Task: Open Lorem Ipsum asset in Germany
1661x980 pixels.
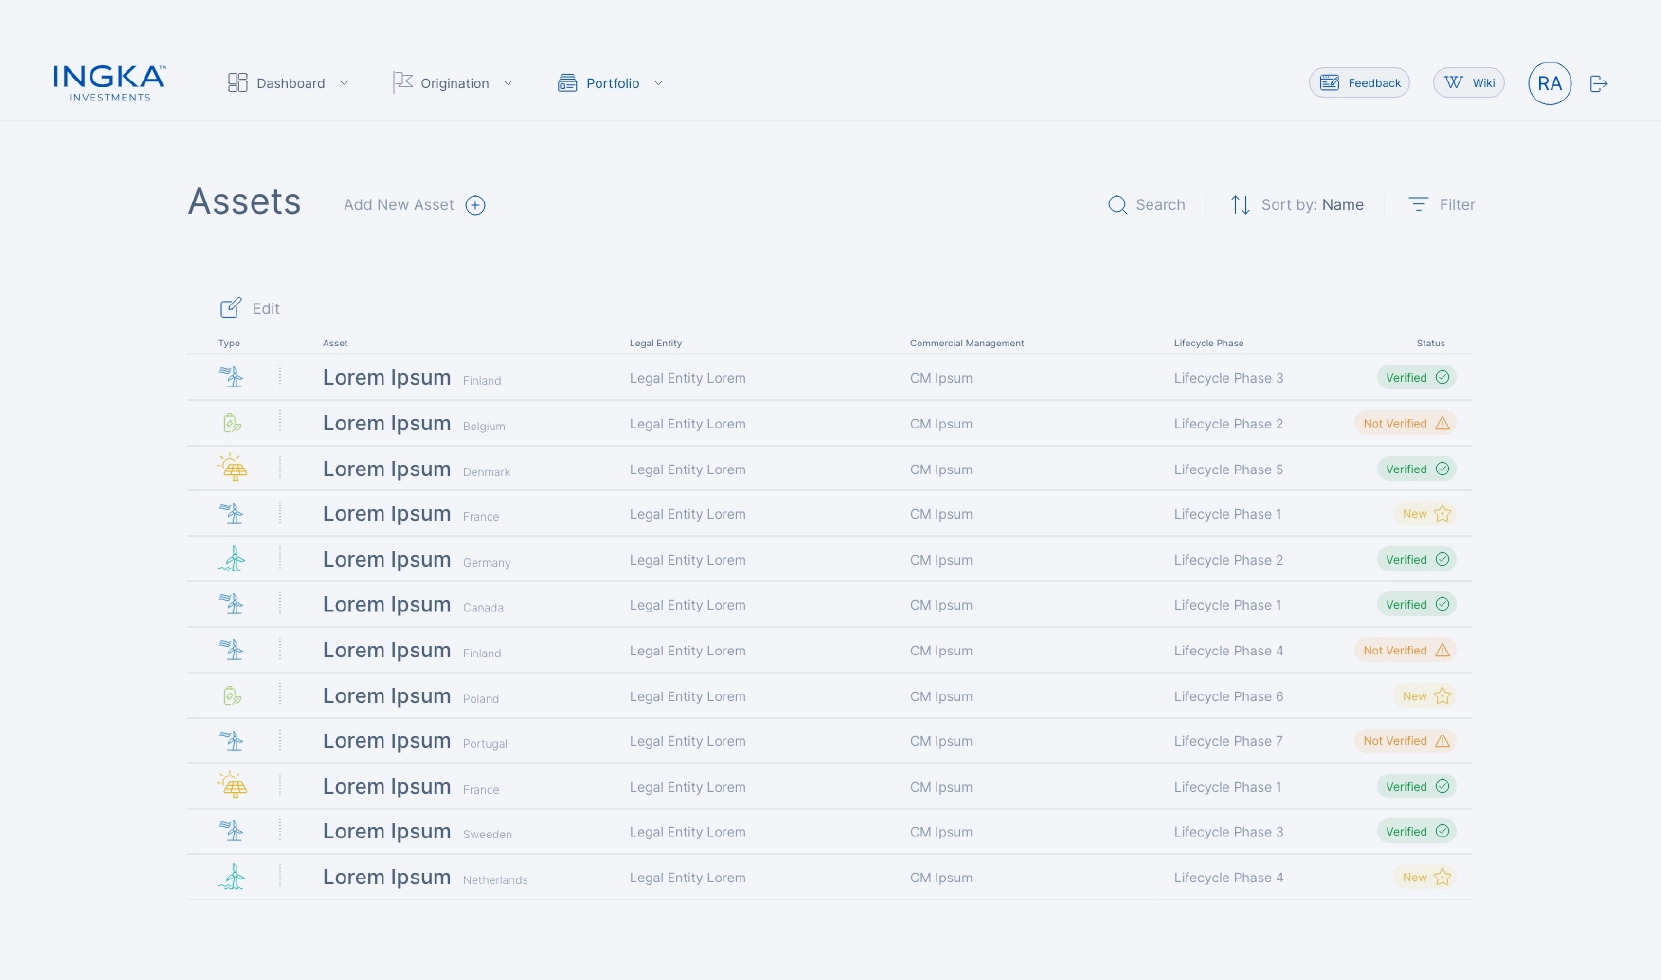Action: tap(387, 560)
